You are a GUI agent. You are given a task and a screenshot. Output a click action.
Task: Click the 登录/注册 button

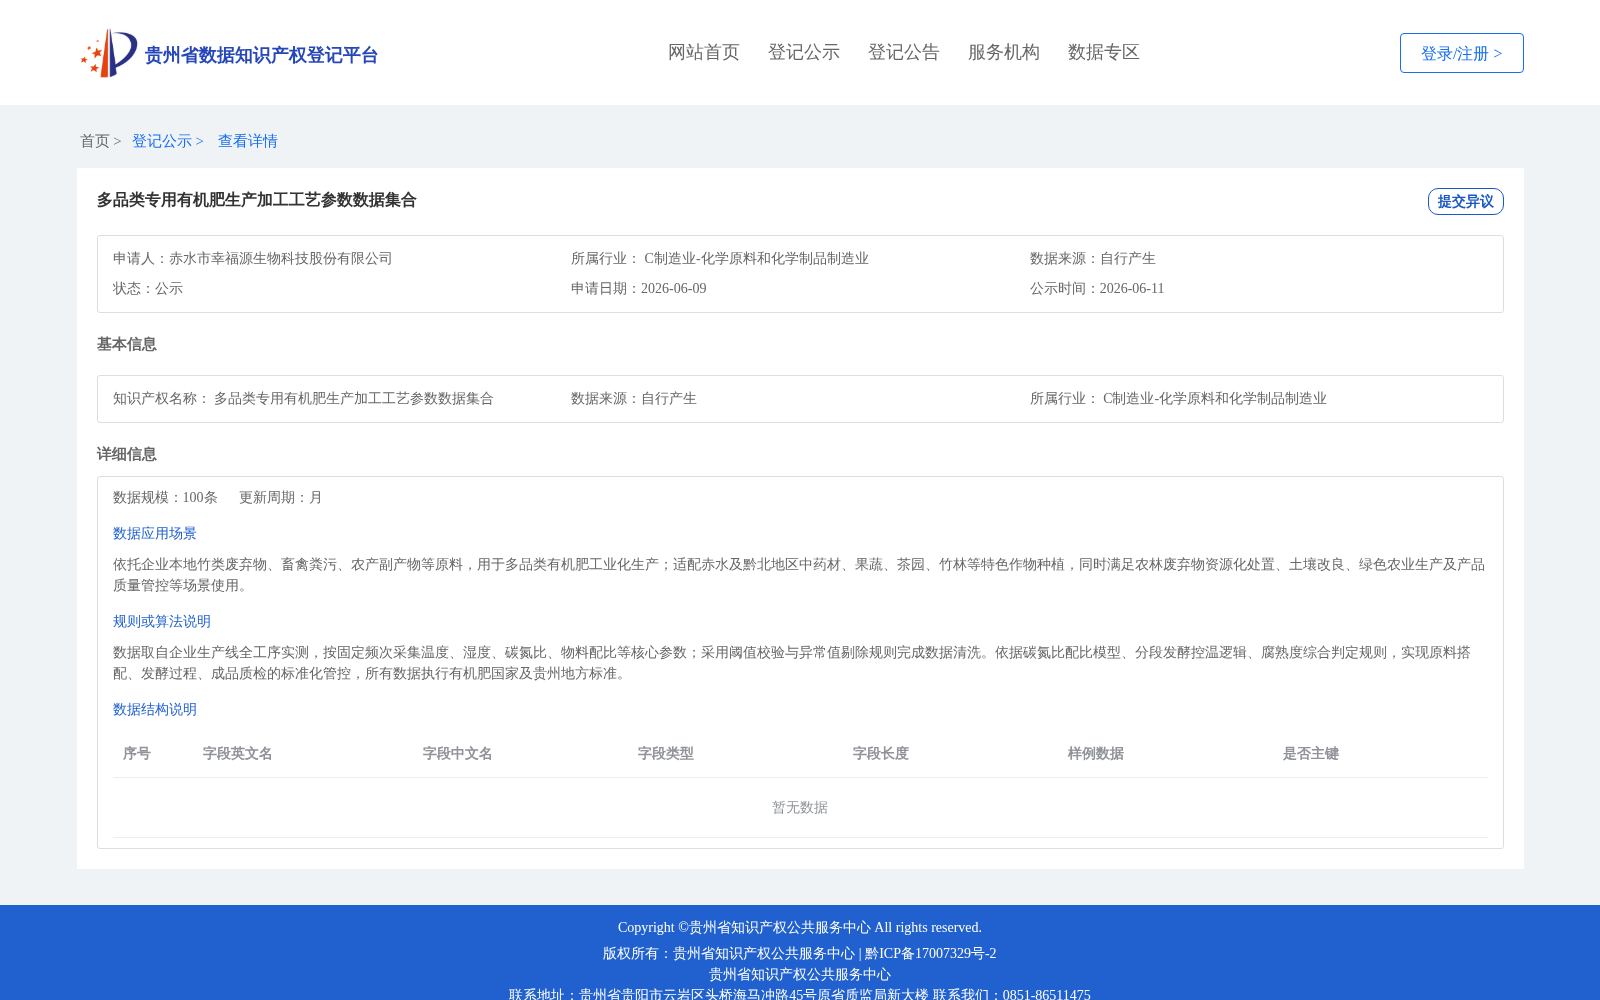[x=1461, y=53]
